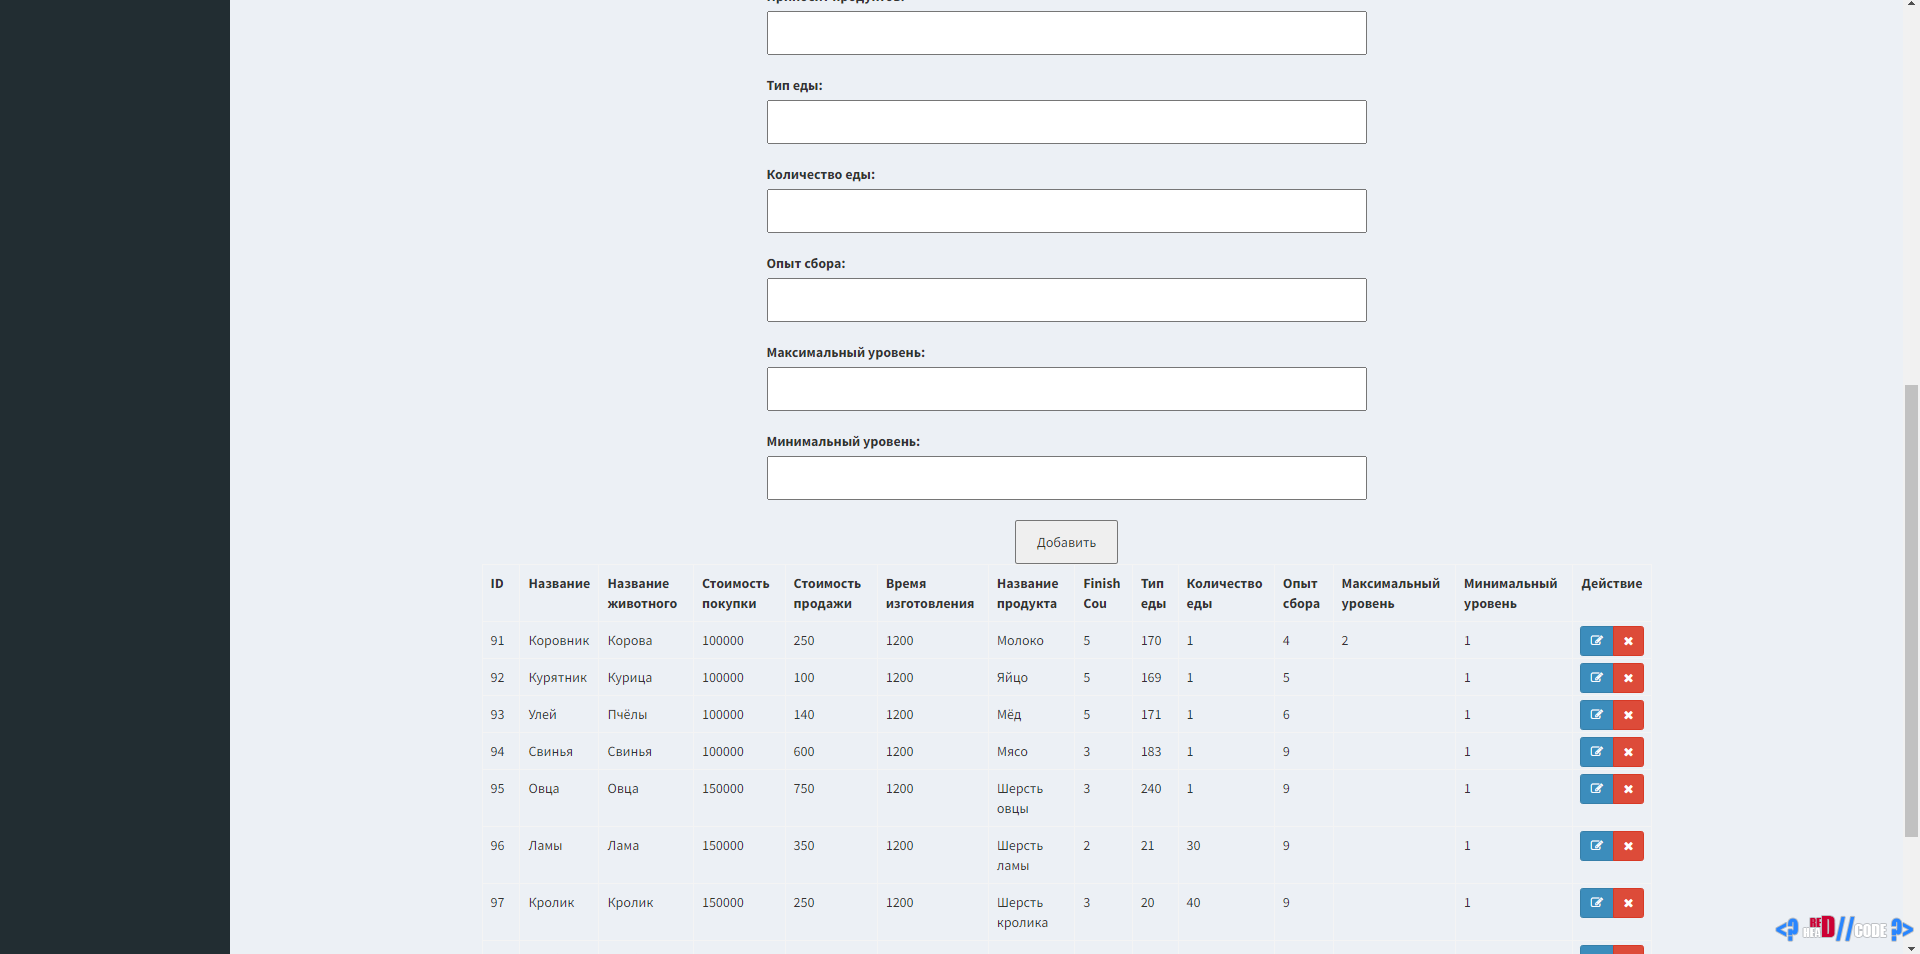1920x954 pixels.
Task: Delete the Коровник row
Action: pos(1628,641)
